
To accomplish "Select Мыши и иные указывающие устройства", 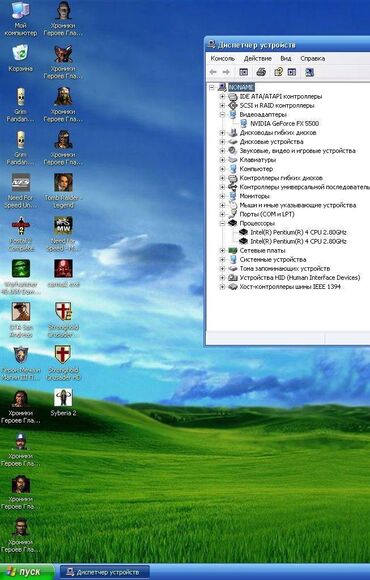I will 298,205.
